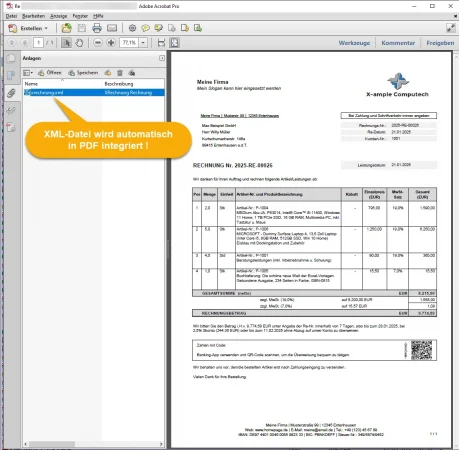Viewport: 459px width, 450px height.
Task: Click the save floppy disk icon
Action: coord(82,28)
